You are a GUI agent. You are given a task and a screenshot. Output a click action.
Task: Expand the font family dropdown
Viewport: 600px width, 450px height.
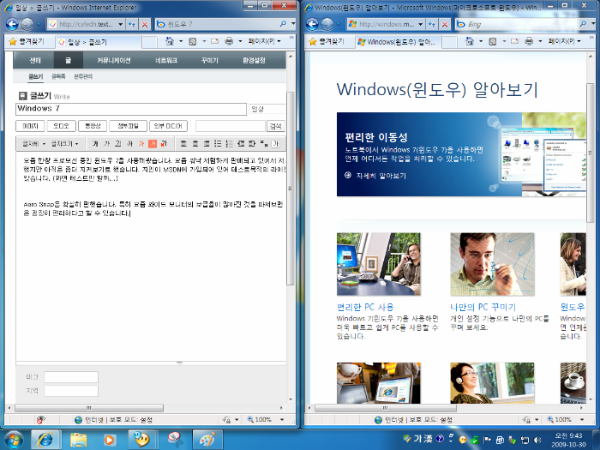pyautogui.click(x=34, y=143)
